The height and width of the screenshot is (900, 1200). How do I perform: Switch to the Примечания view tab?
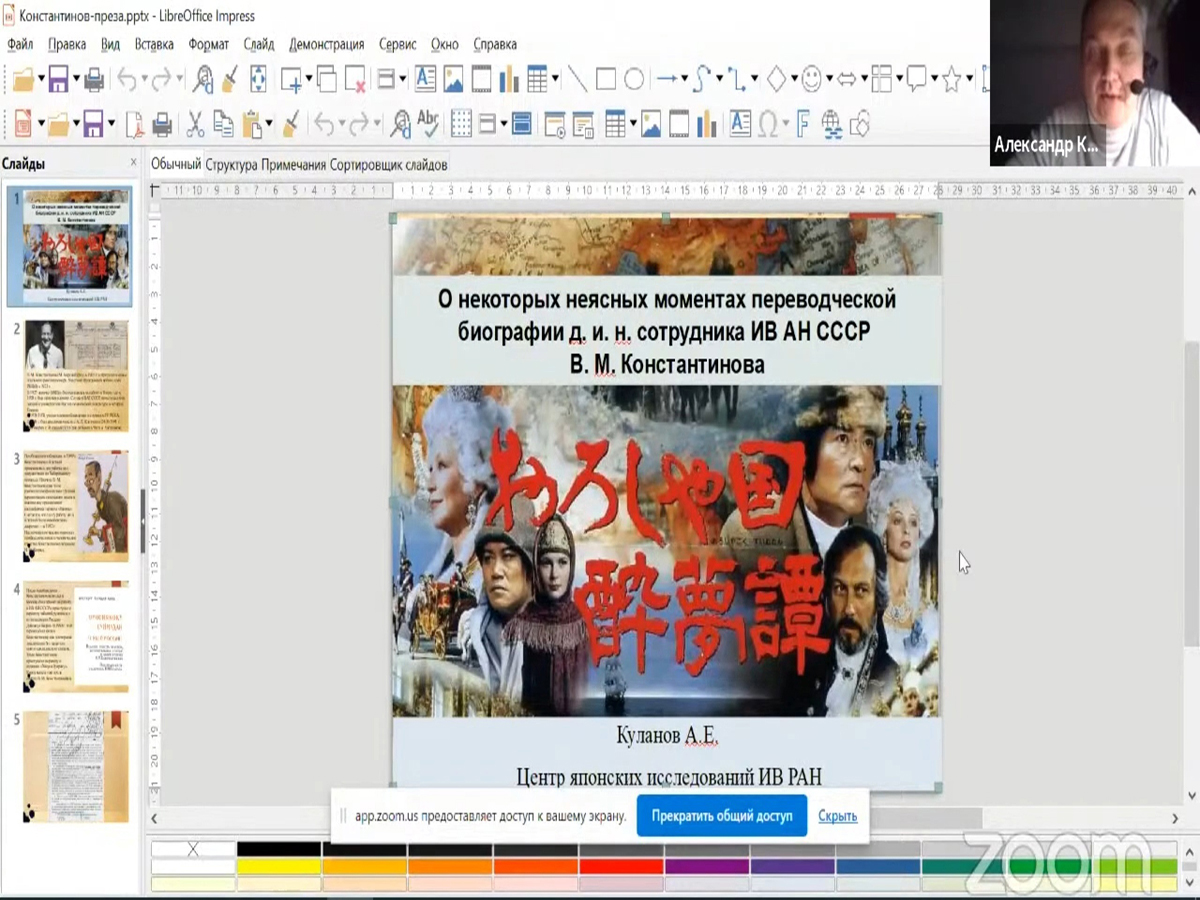click(293, 164)
